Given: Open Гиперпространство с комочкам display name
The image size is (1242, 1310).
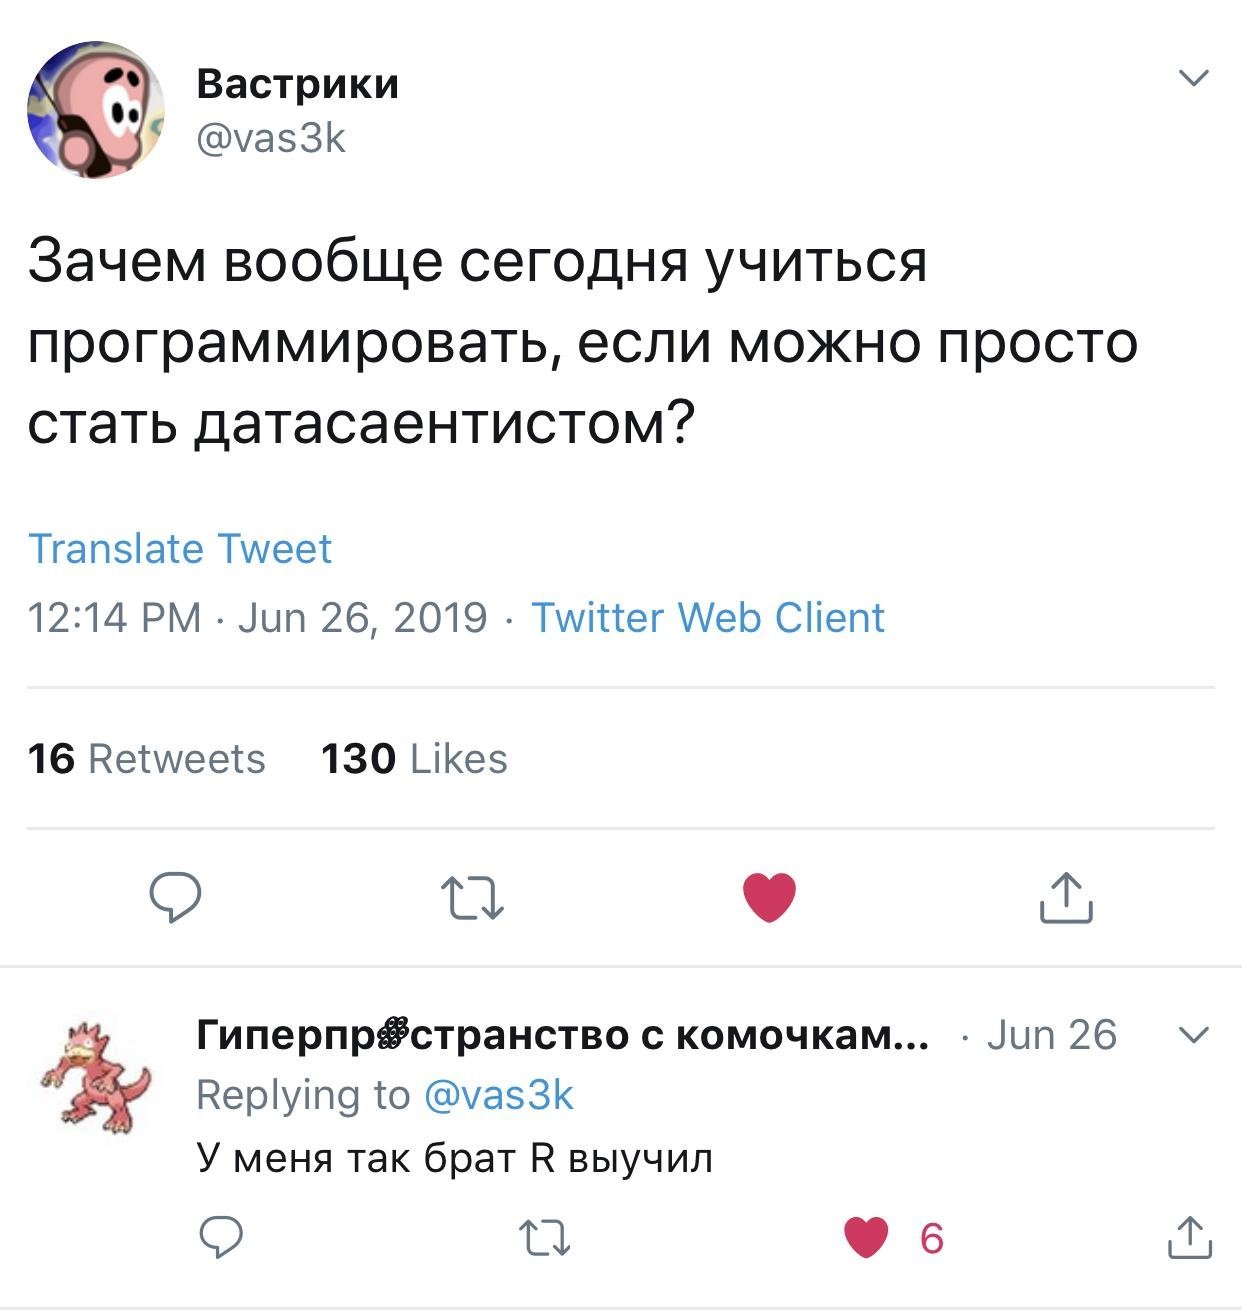Looking at the screenshot, I should pyautogui.click(x=562, y=1035).
